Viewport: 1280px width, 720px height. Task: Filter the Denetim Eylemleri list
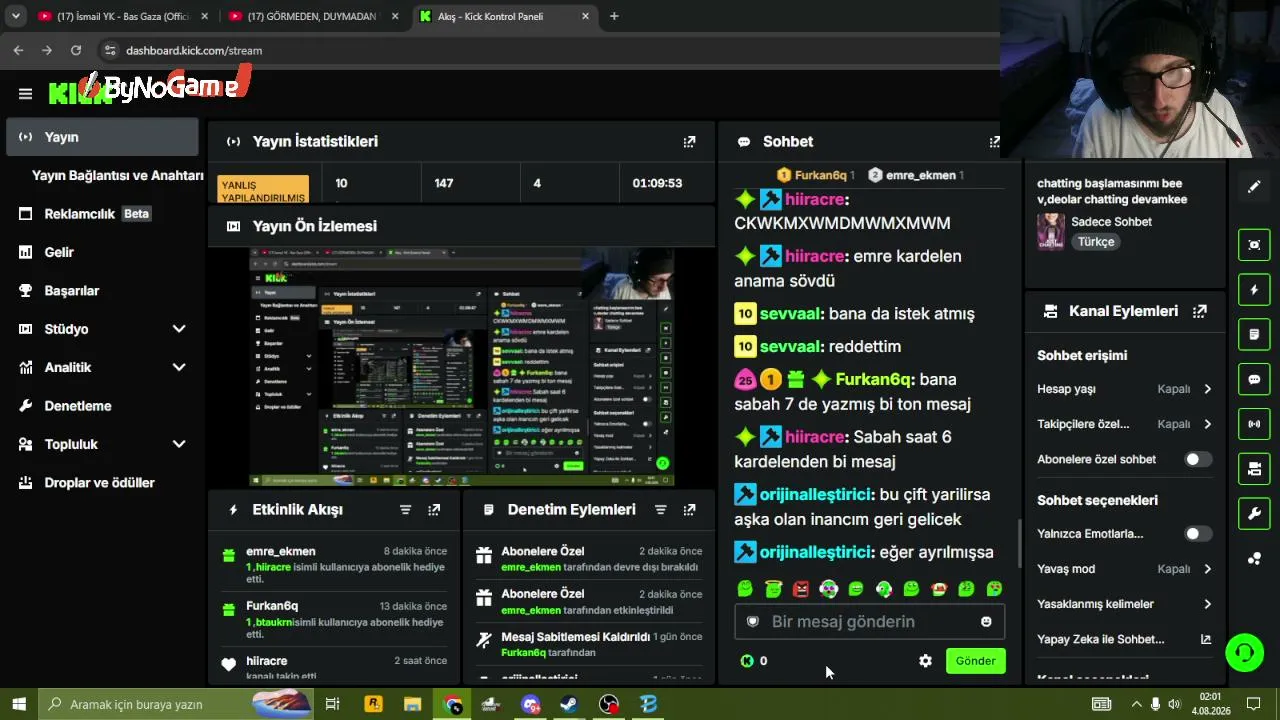click(660, 510)
